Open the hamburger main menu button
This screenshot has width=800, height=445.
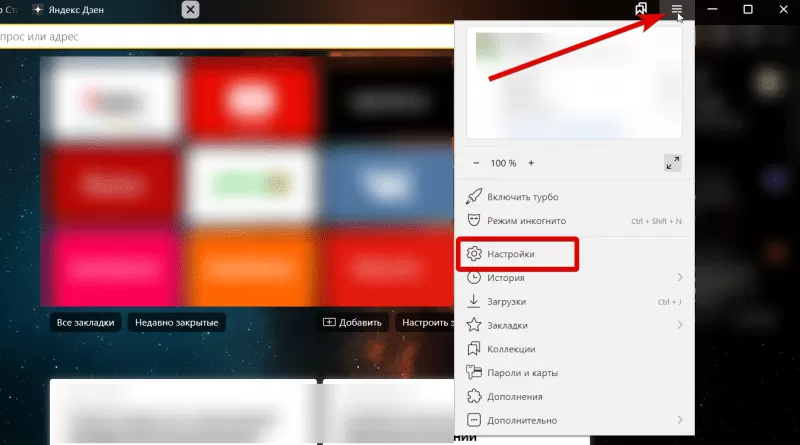click(677, 10)
